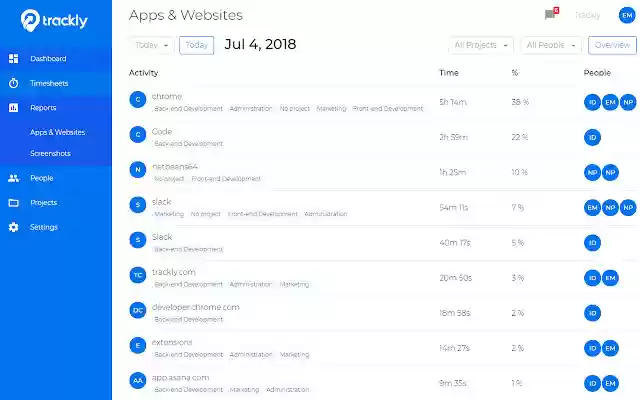The image size is (640, 400).
Task: Click the E avatar for extensions
Action: point(138,345)
